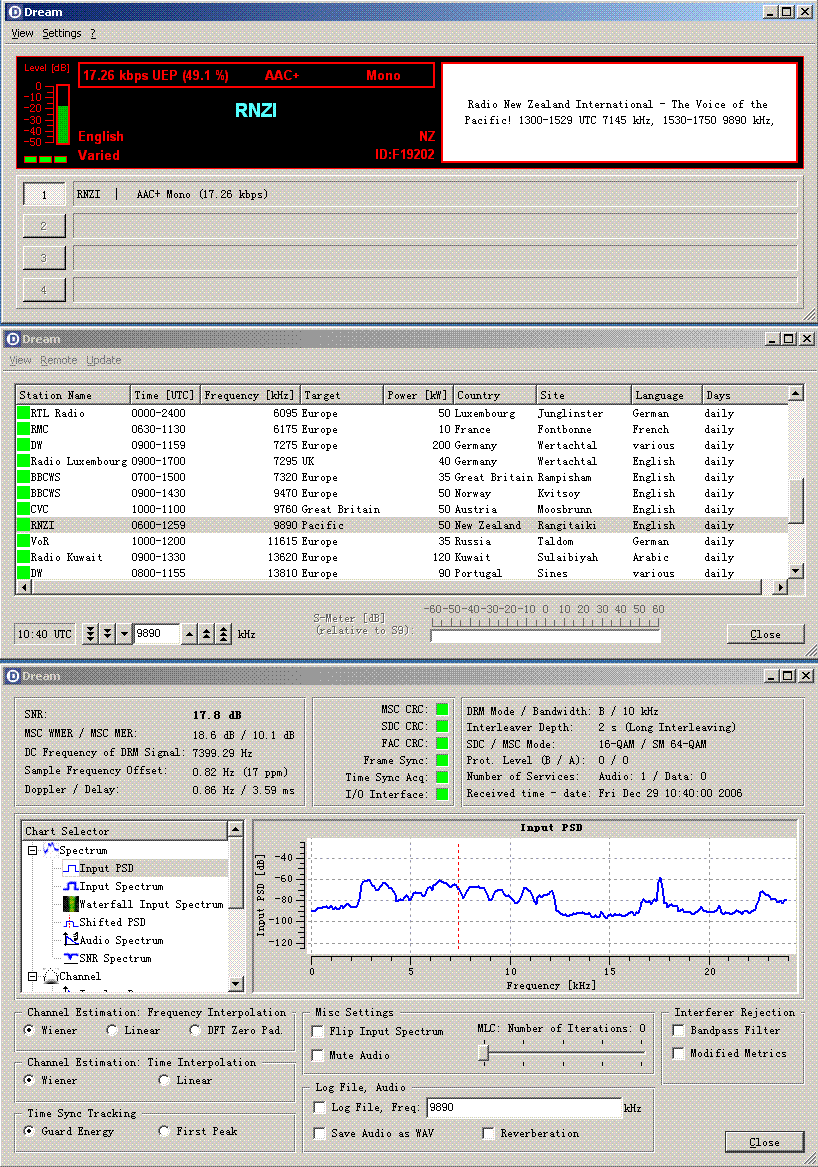This screenshot has height=1167, width=818.
Task: Collapse the Spectrum tree node
Action: pos(32,851)
